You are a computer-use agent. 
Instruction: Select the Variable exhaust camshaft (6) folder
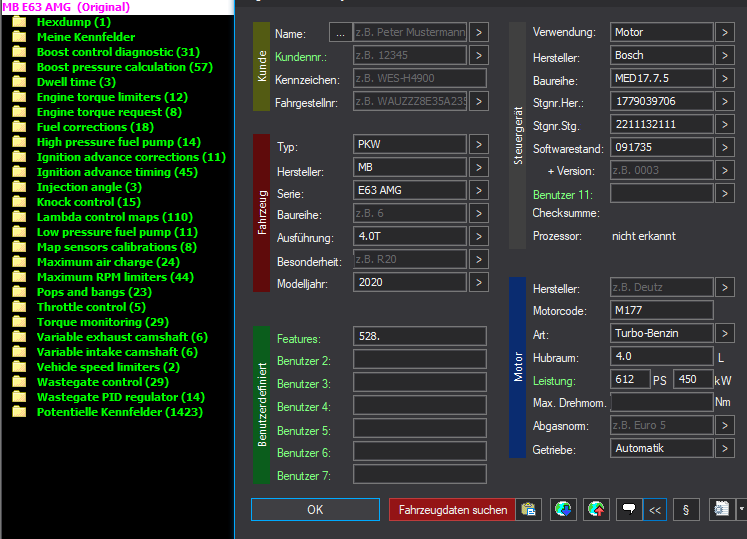(x=122, y=337)
